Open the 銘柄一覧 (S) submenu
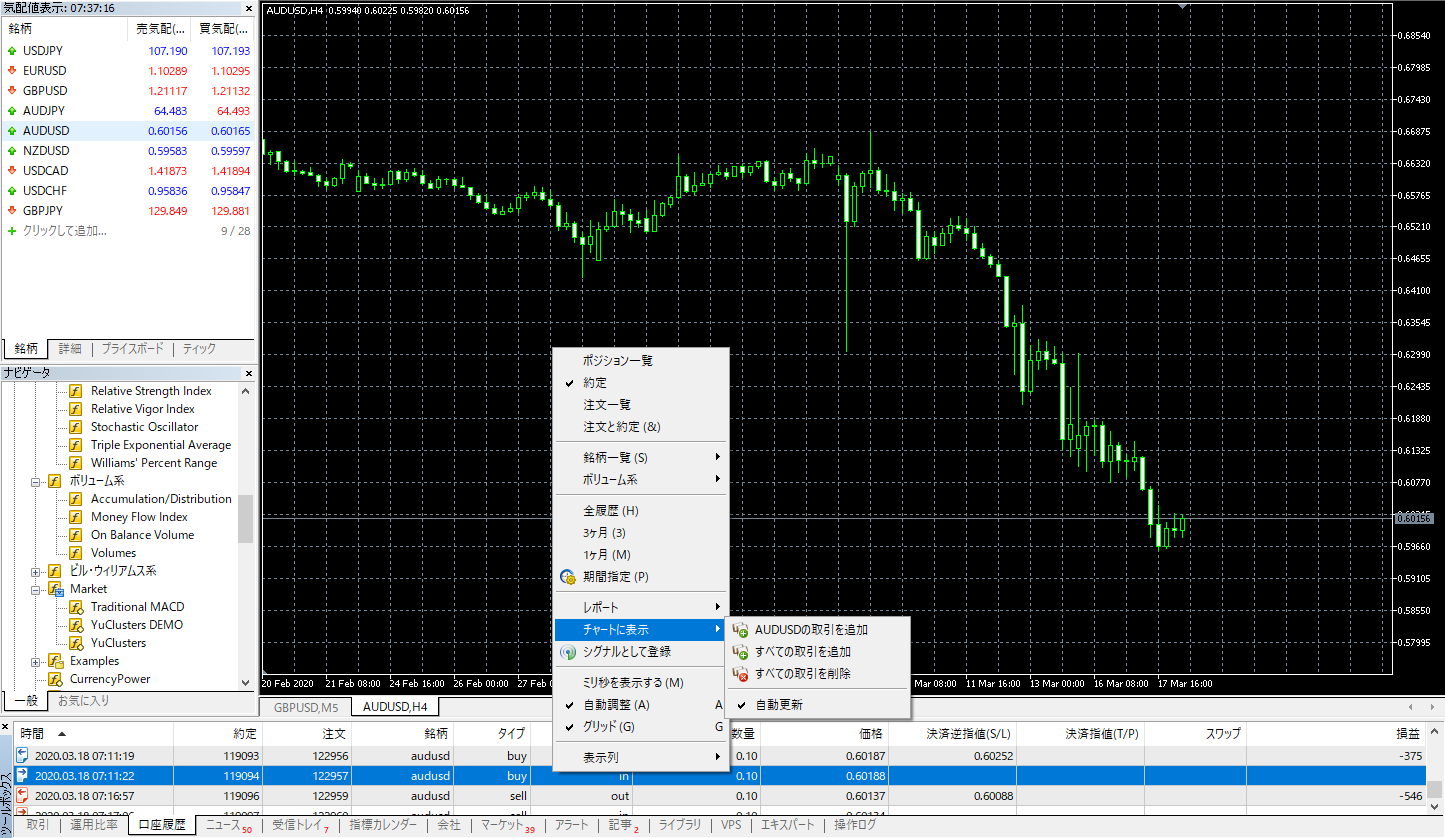1445x838 pixels. coord(642,458)
